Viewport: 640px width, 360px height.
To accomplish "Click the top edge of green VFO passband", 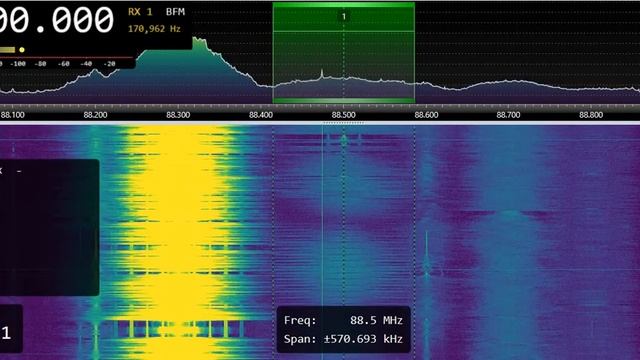I will click(x=344, y=4).
